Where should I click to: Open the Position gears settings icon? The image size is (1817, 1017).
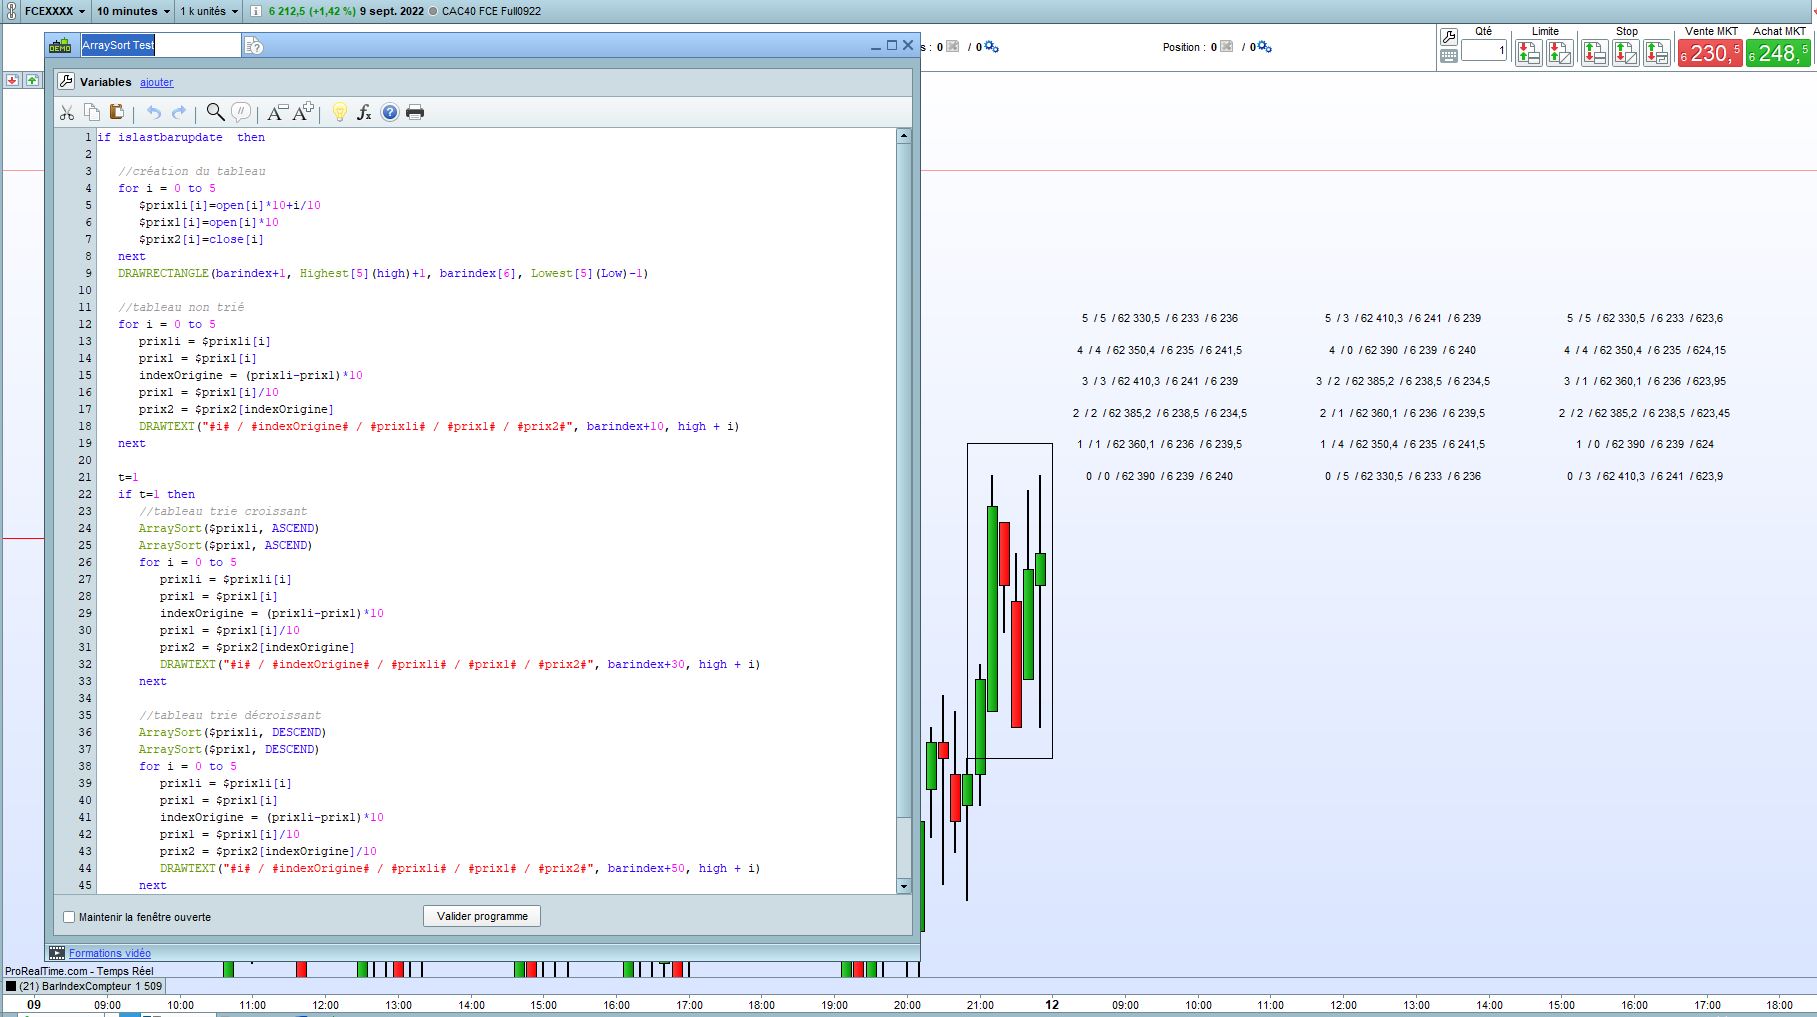point(1264,47)
